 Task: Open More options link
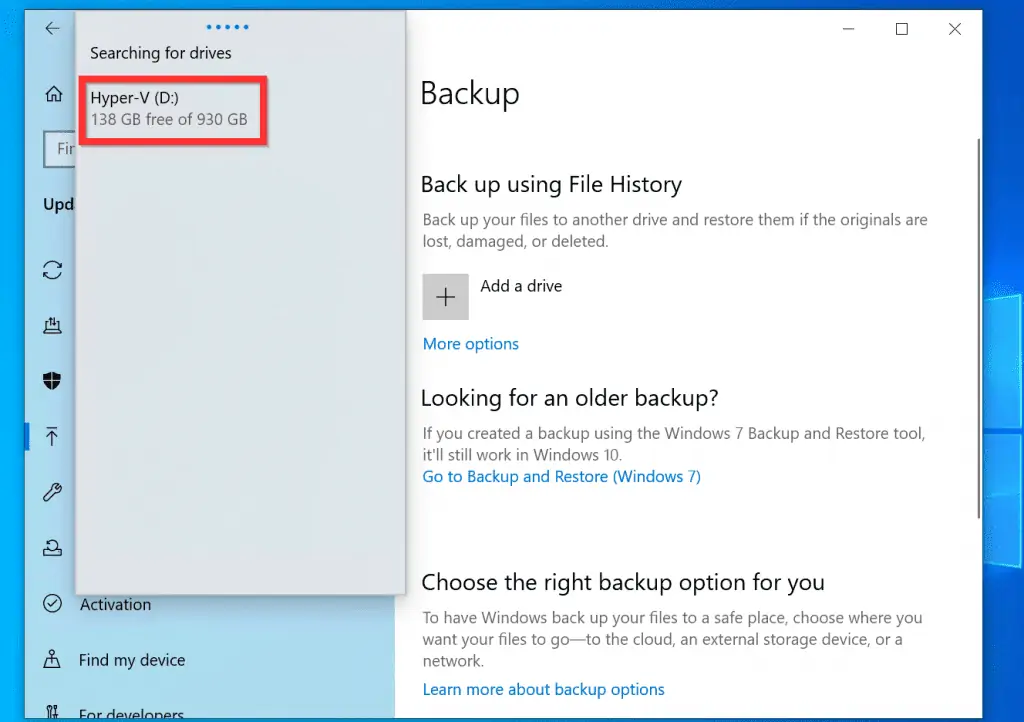470,344
